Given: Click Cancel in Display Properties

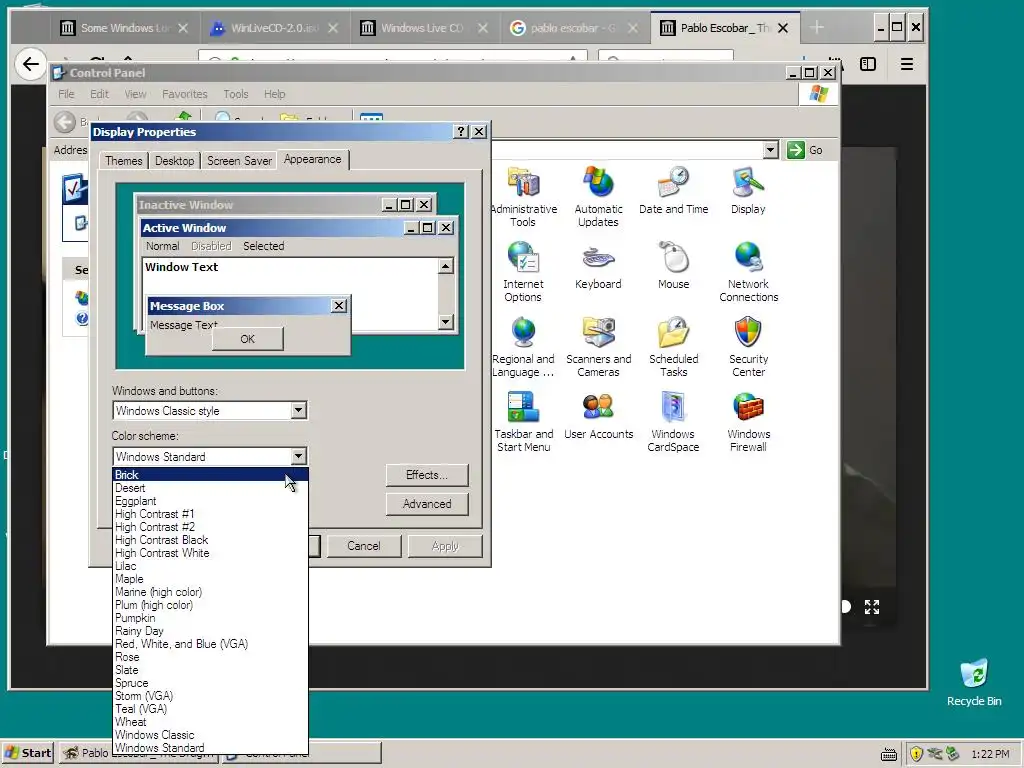Looking at the screenshot, I should pos(364,546).
